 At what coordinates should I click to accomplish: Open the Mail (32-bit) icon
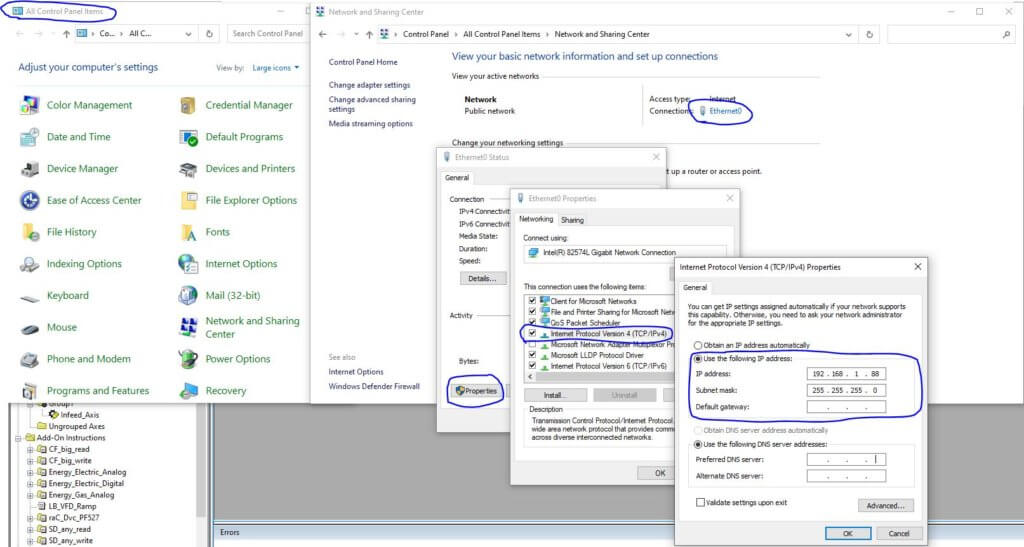click(x=189, y=296)
